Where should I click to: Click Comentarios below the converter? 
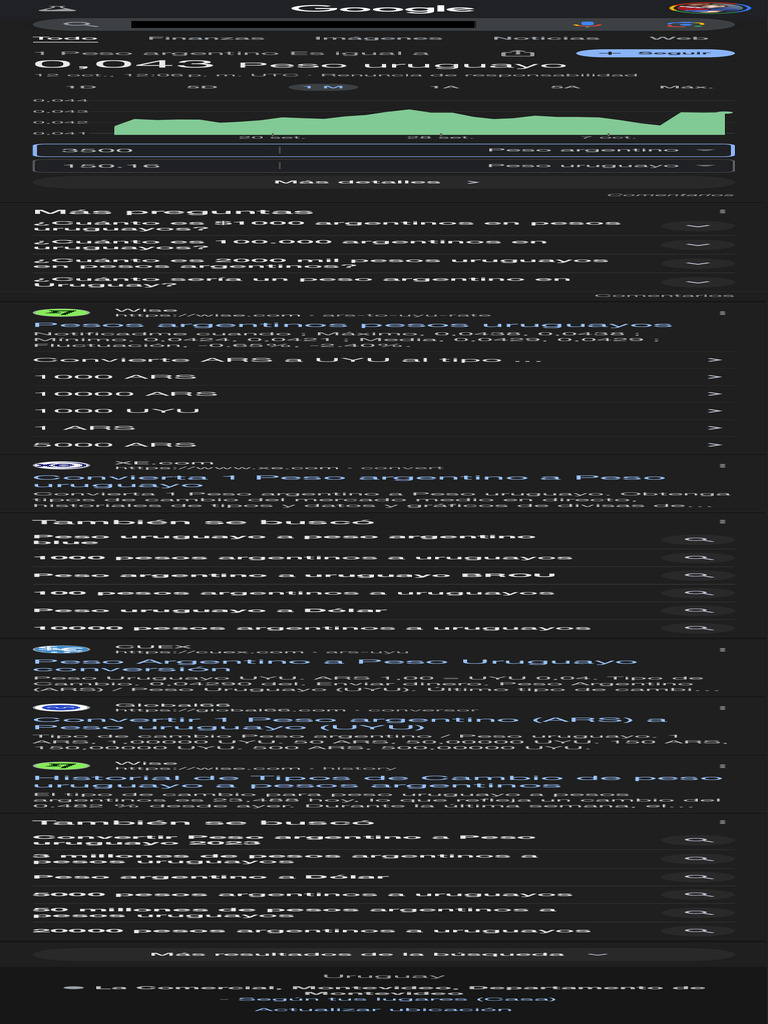click(670, 195)
